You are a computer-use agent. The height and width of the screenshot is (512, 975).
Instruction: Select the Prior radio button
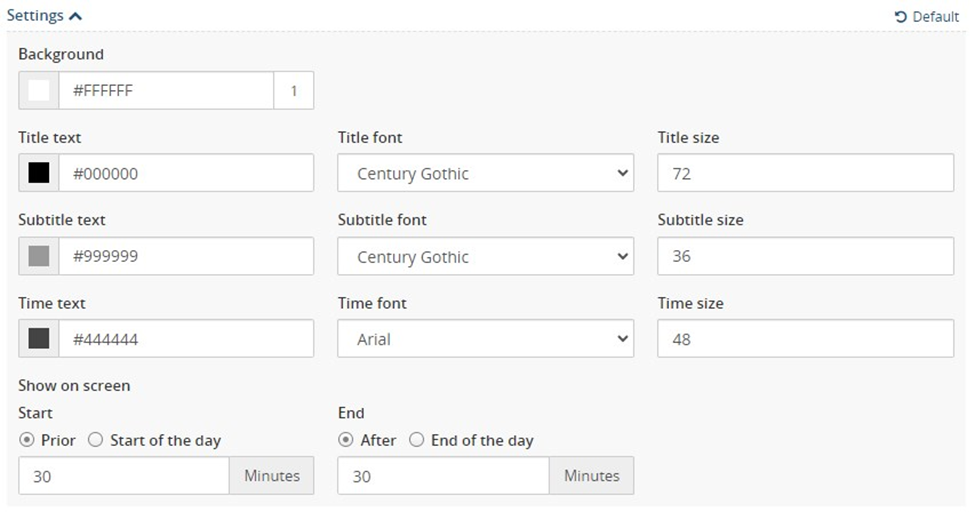pos(27,440)
